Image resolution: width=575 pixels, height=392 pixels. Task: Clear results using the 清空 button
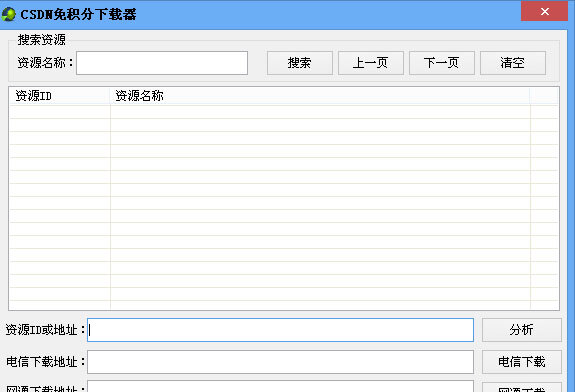(513, 63)
